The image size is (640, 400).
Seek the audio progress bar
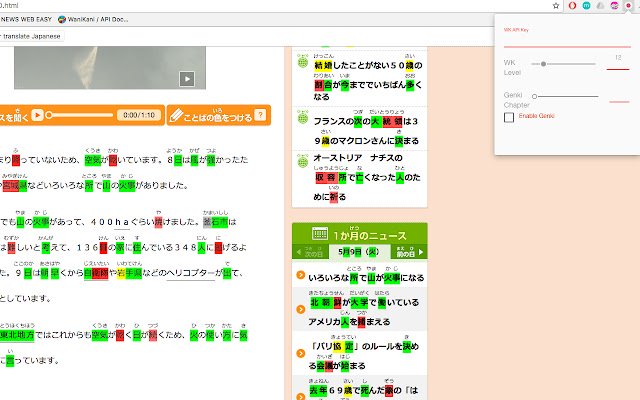tap(80, 115)
